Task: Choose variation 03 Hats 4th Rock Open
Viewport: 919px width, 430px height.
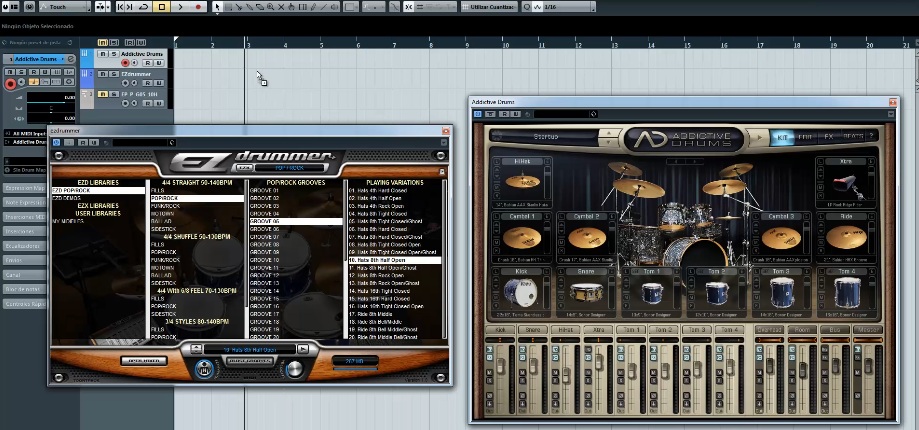Action: pyautogui.click(x=394, y=206)
